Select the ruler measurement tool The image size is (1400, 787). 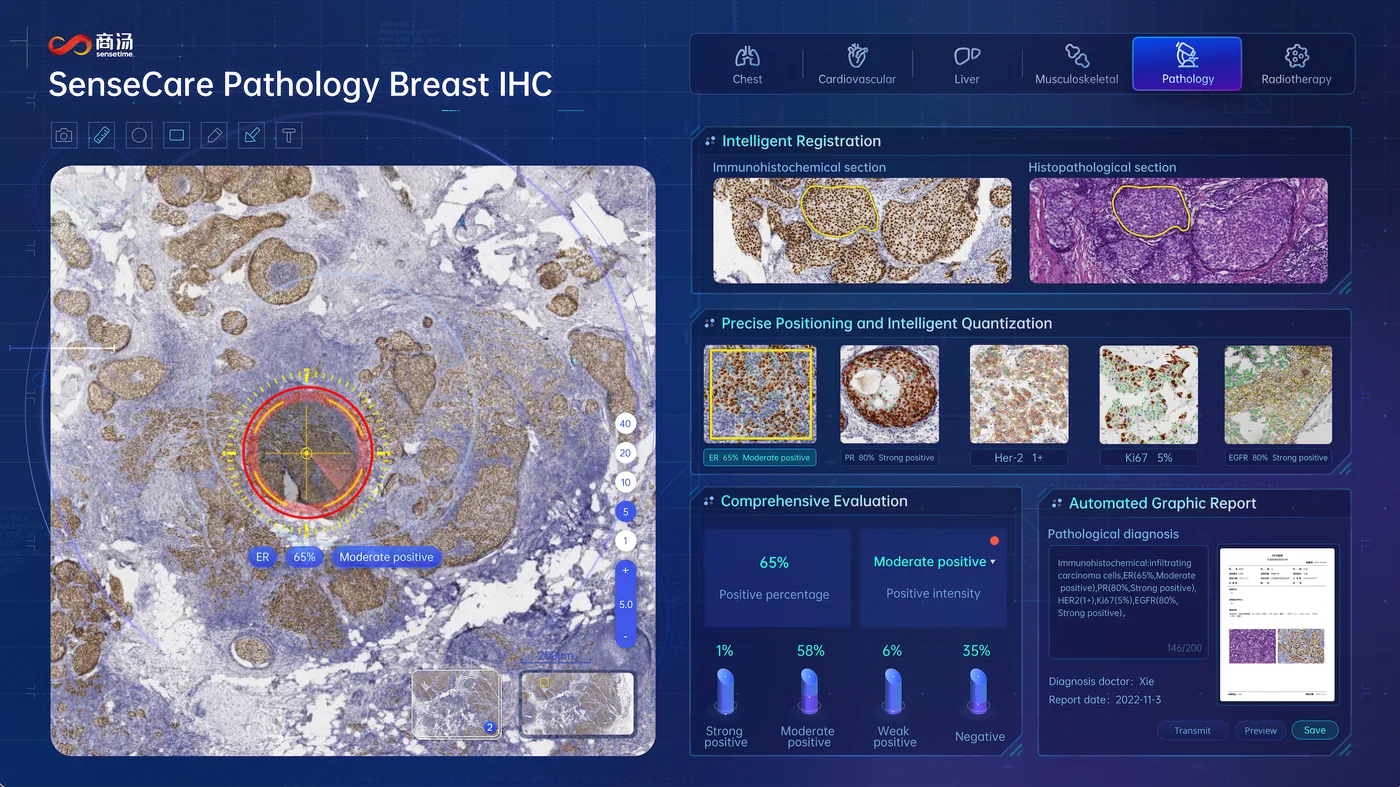[x=102, y=135]
